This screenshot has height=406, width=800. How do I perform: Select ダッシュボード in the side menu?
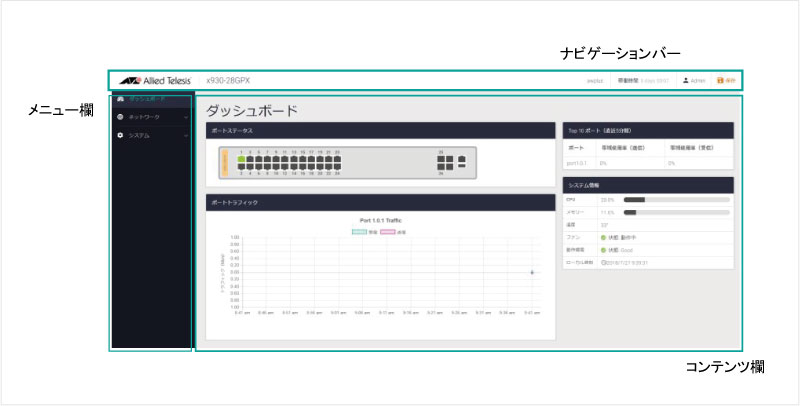146,99
